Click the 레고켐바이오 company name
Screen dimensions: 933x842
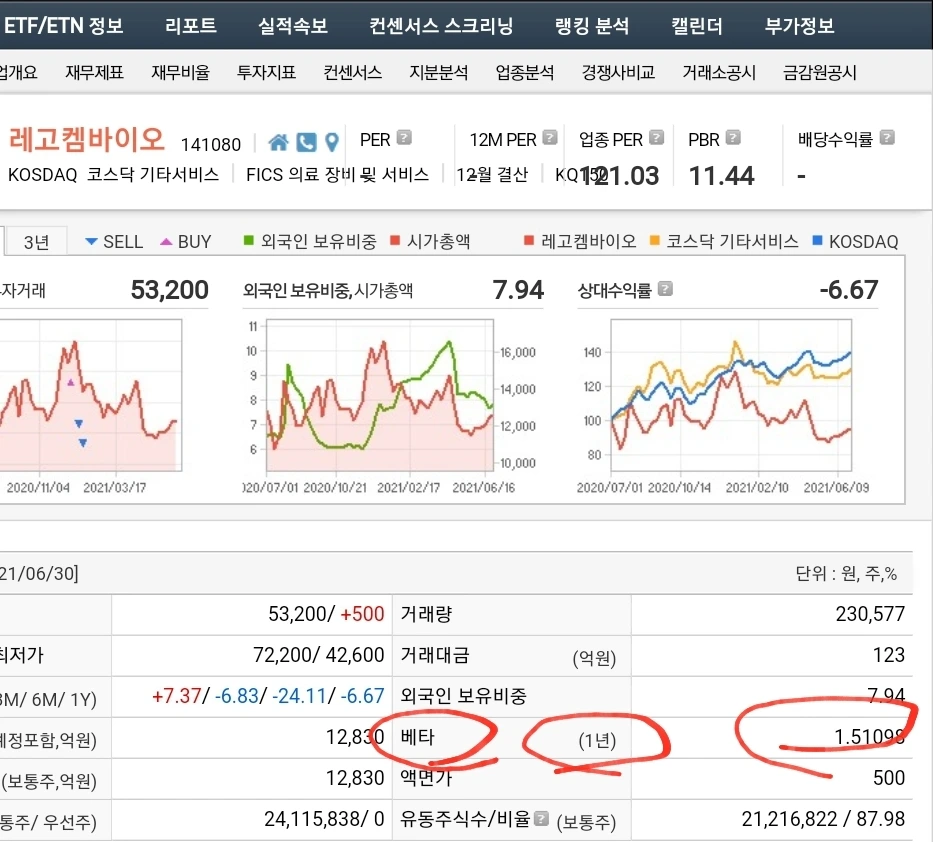[86, 139]
